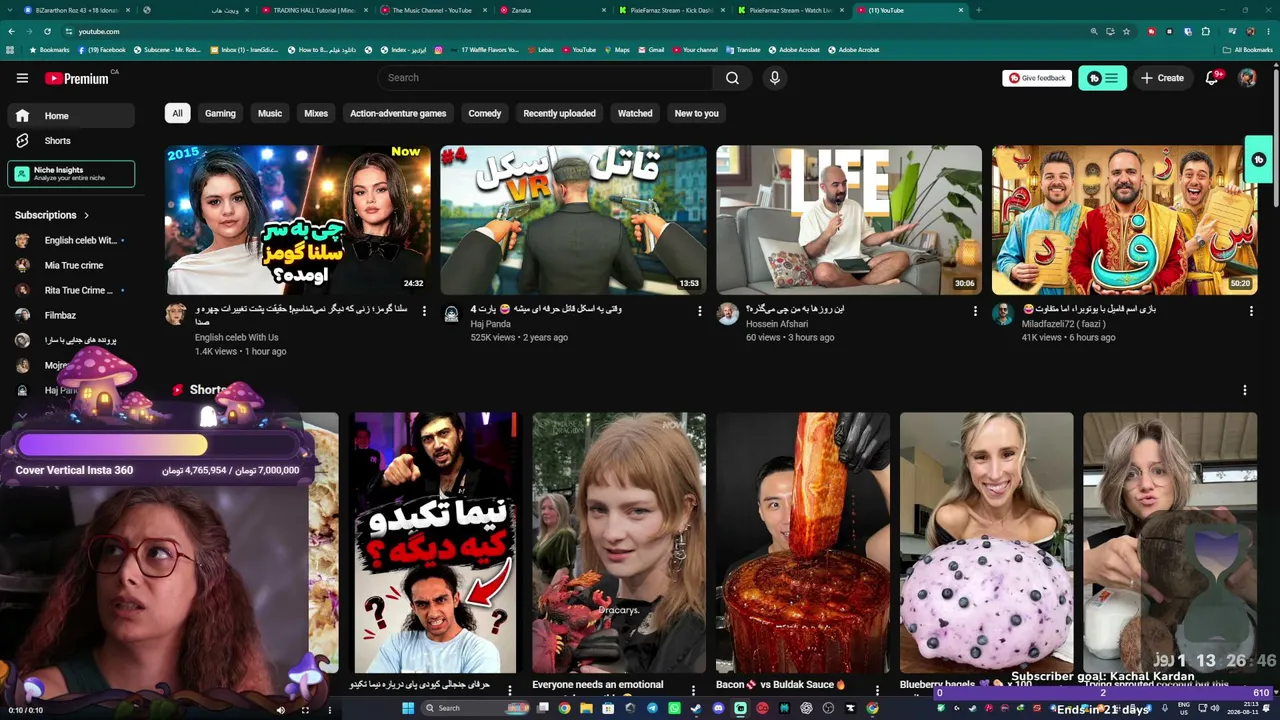Viewport: 1280px width, 720px height.
Task: Open more options for Hossein Afshari video
Action: click(x=975, y=311)
